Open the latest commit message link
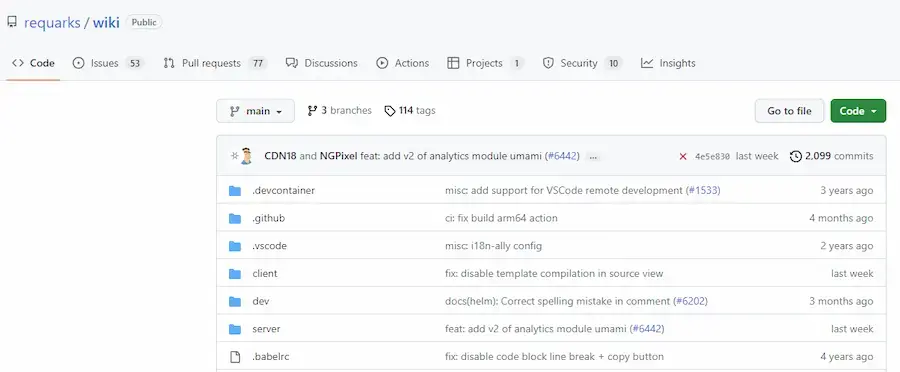The image size is (900, 372). click(451, 156)
